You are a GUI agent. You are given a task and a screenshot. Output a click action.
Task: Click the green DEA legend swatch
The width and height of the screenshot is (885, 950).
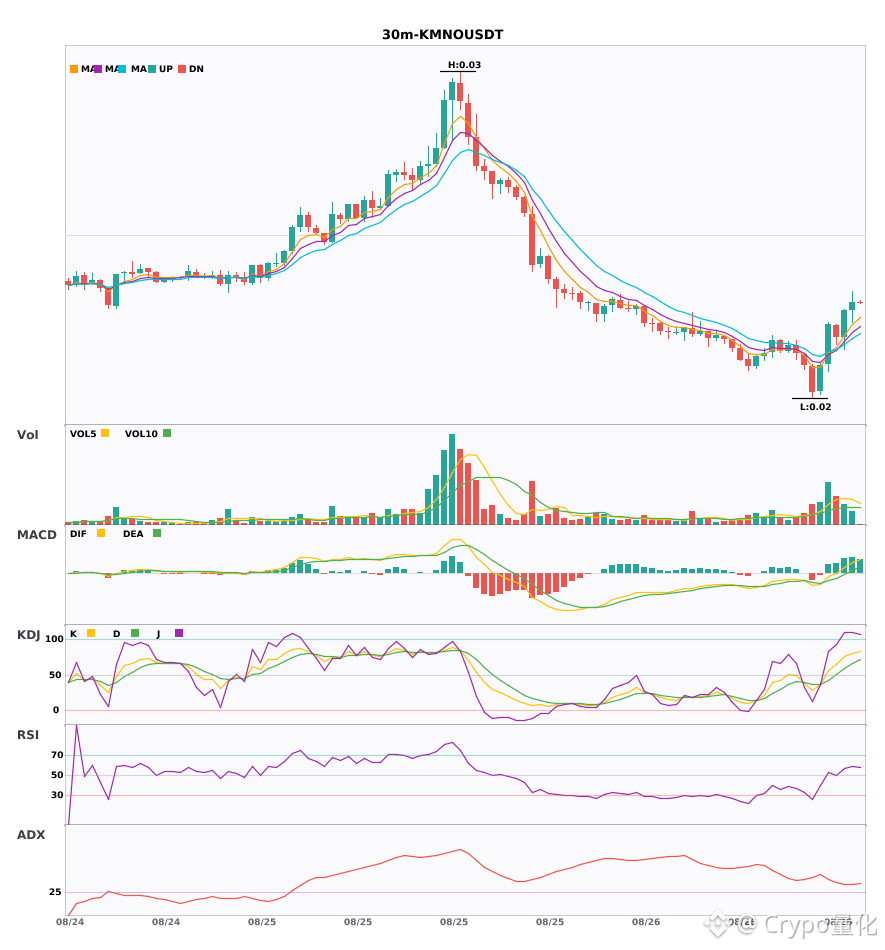[157, 533]
